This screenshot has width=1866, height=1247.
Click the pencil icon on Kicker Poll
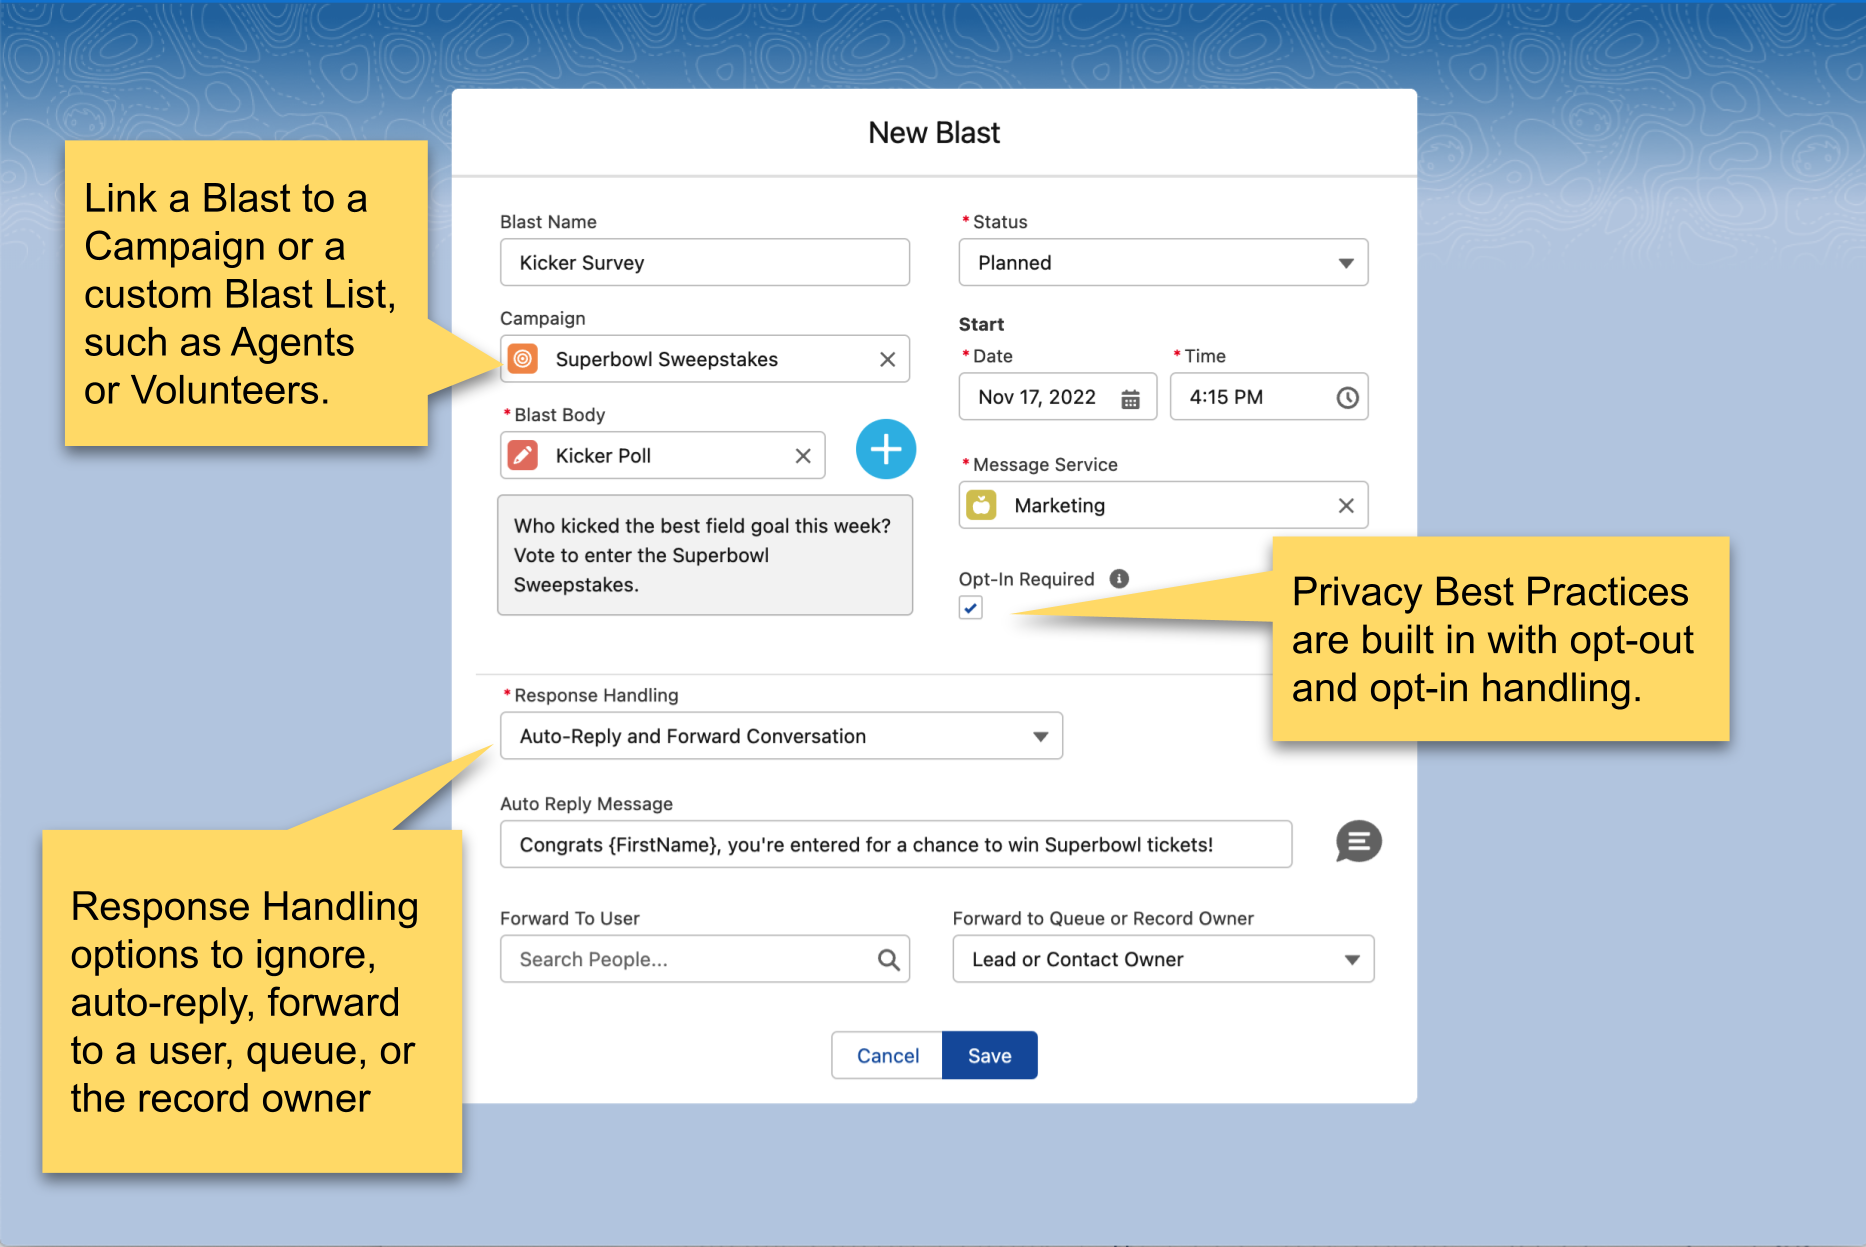pos(523,455)
